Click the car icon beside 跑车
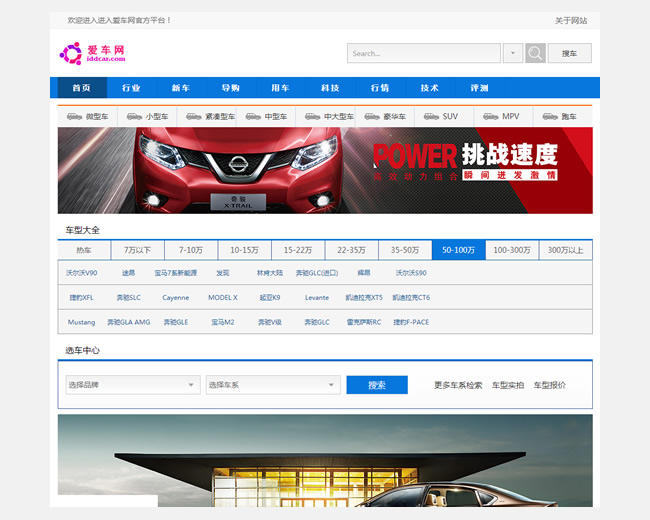Screen dimensions: 650x520 pyautogui.click(x=550, y=117)
